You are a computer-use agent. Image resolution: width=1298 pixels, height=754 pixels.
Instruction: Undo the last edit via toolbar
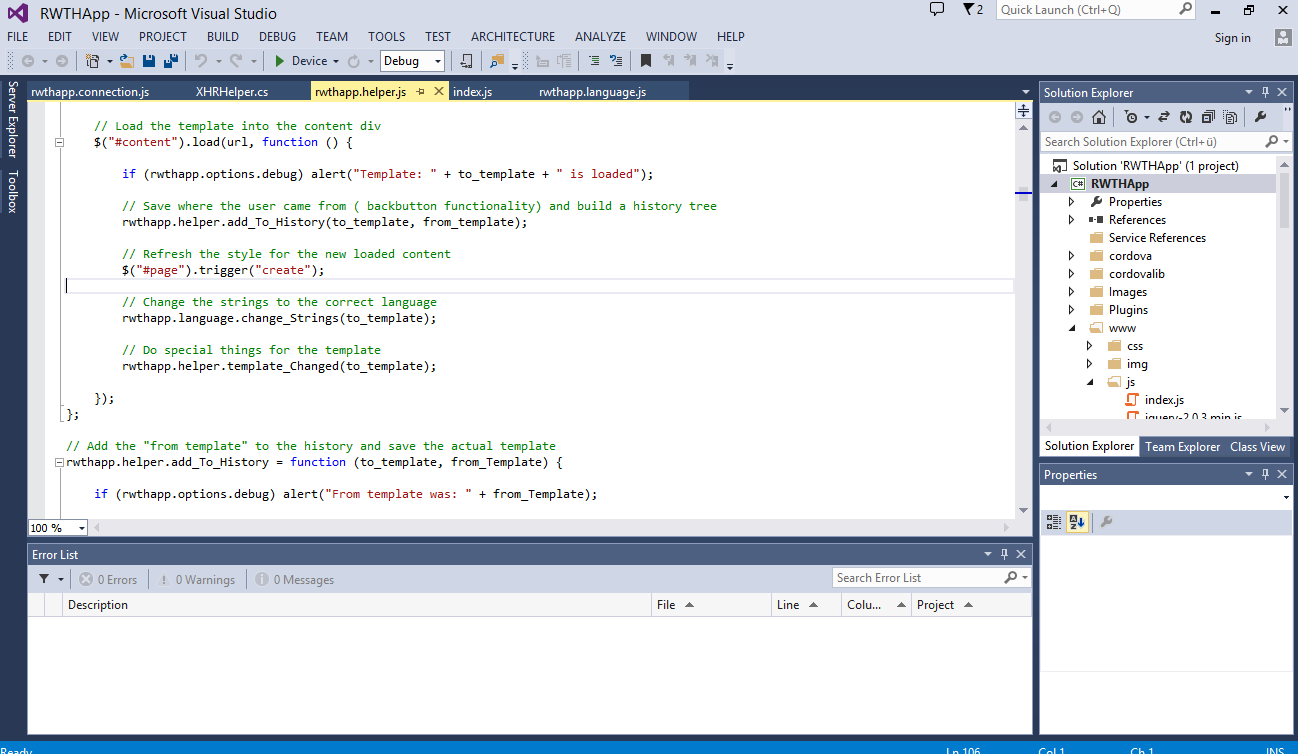201,61
